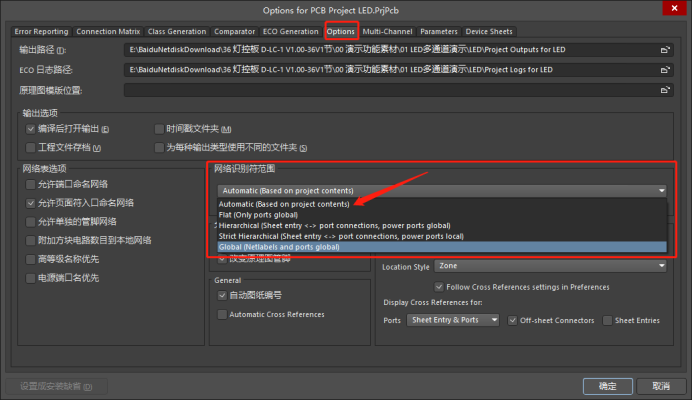
Task: Collapse the 网络识别符范围 dropdown arrow
Action: [661, 190]
